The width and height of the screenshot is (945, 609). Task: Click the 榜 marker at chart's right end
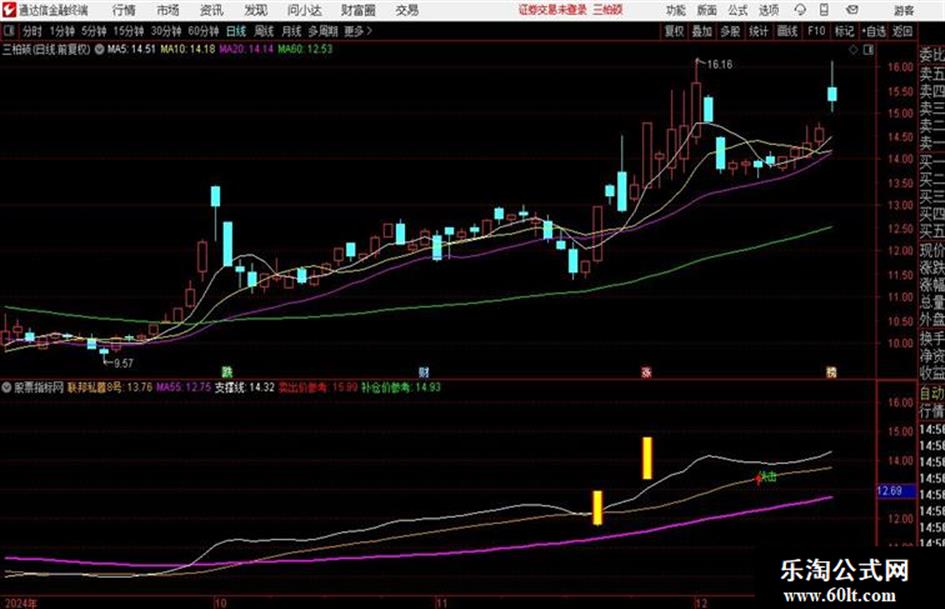pyautogui.click(x=831, y=372)
